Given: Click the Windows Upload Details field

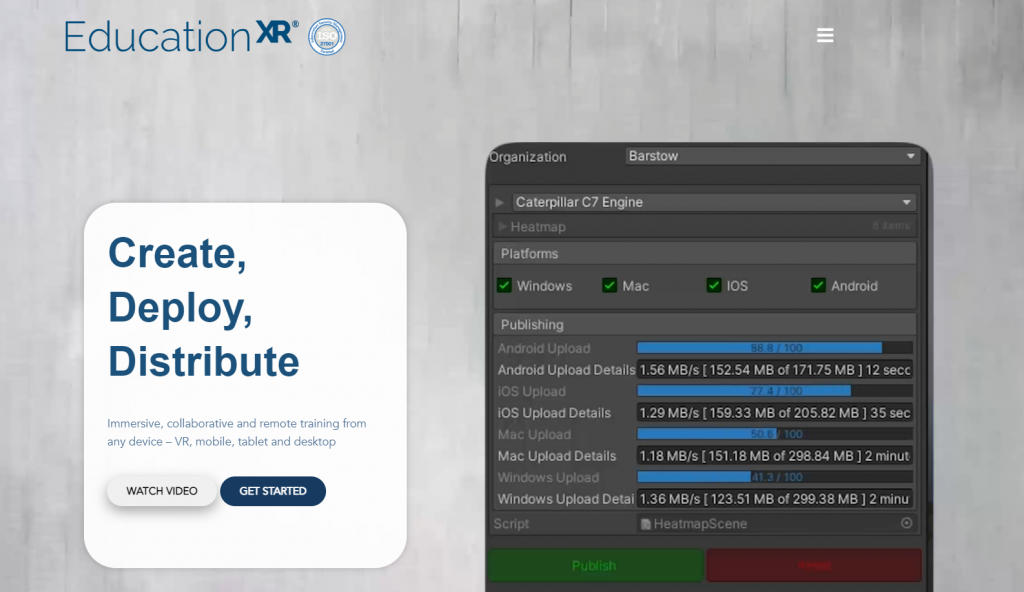Looking at the screenshot, I should tap(775, 499).
